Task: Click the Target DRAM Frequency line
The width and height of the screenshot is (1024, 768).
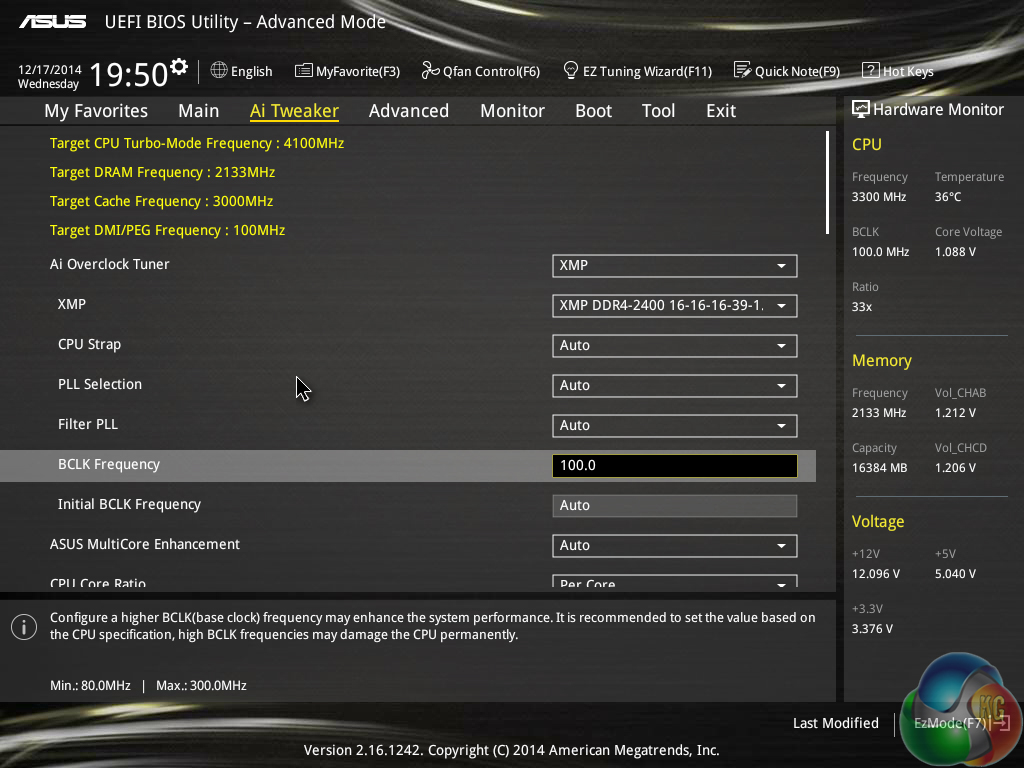Action: [162, 172]
